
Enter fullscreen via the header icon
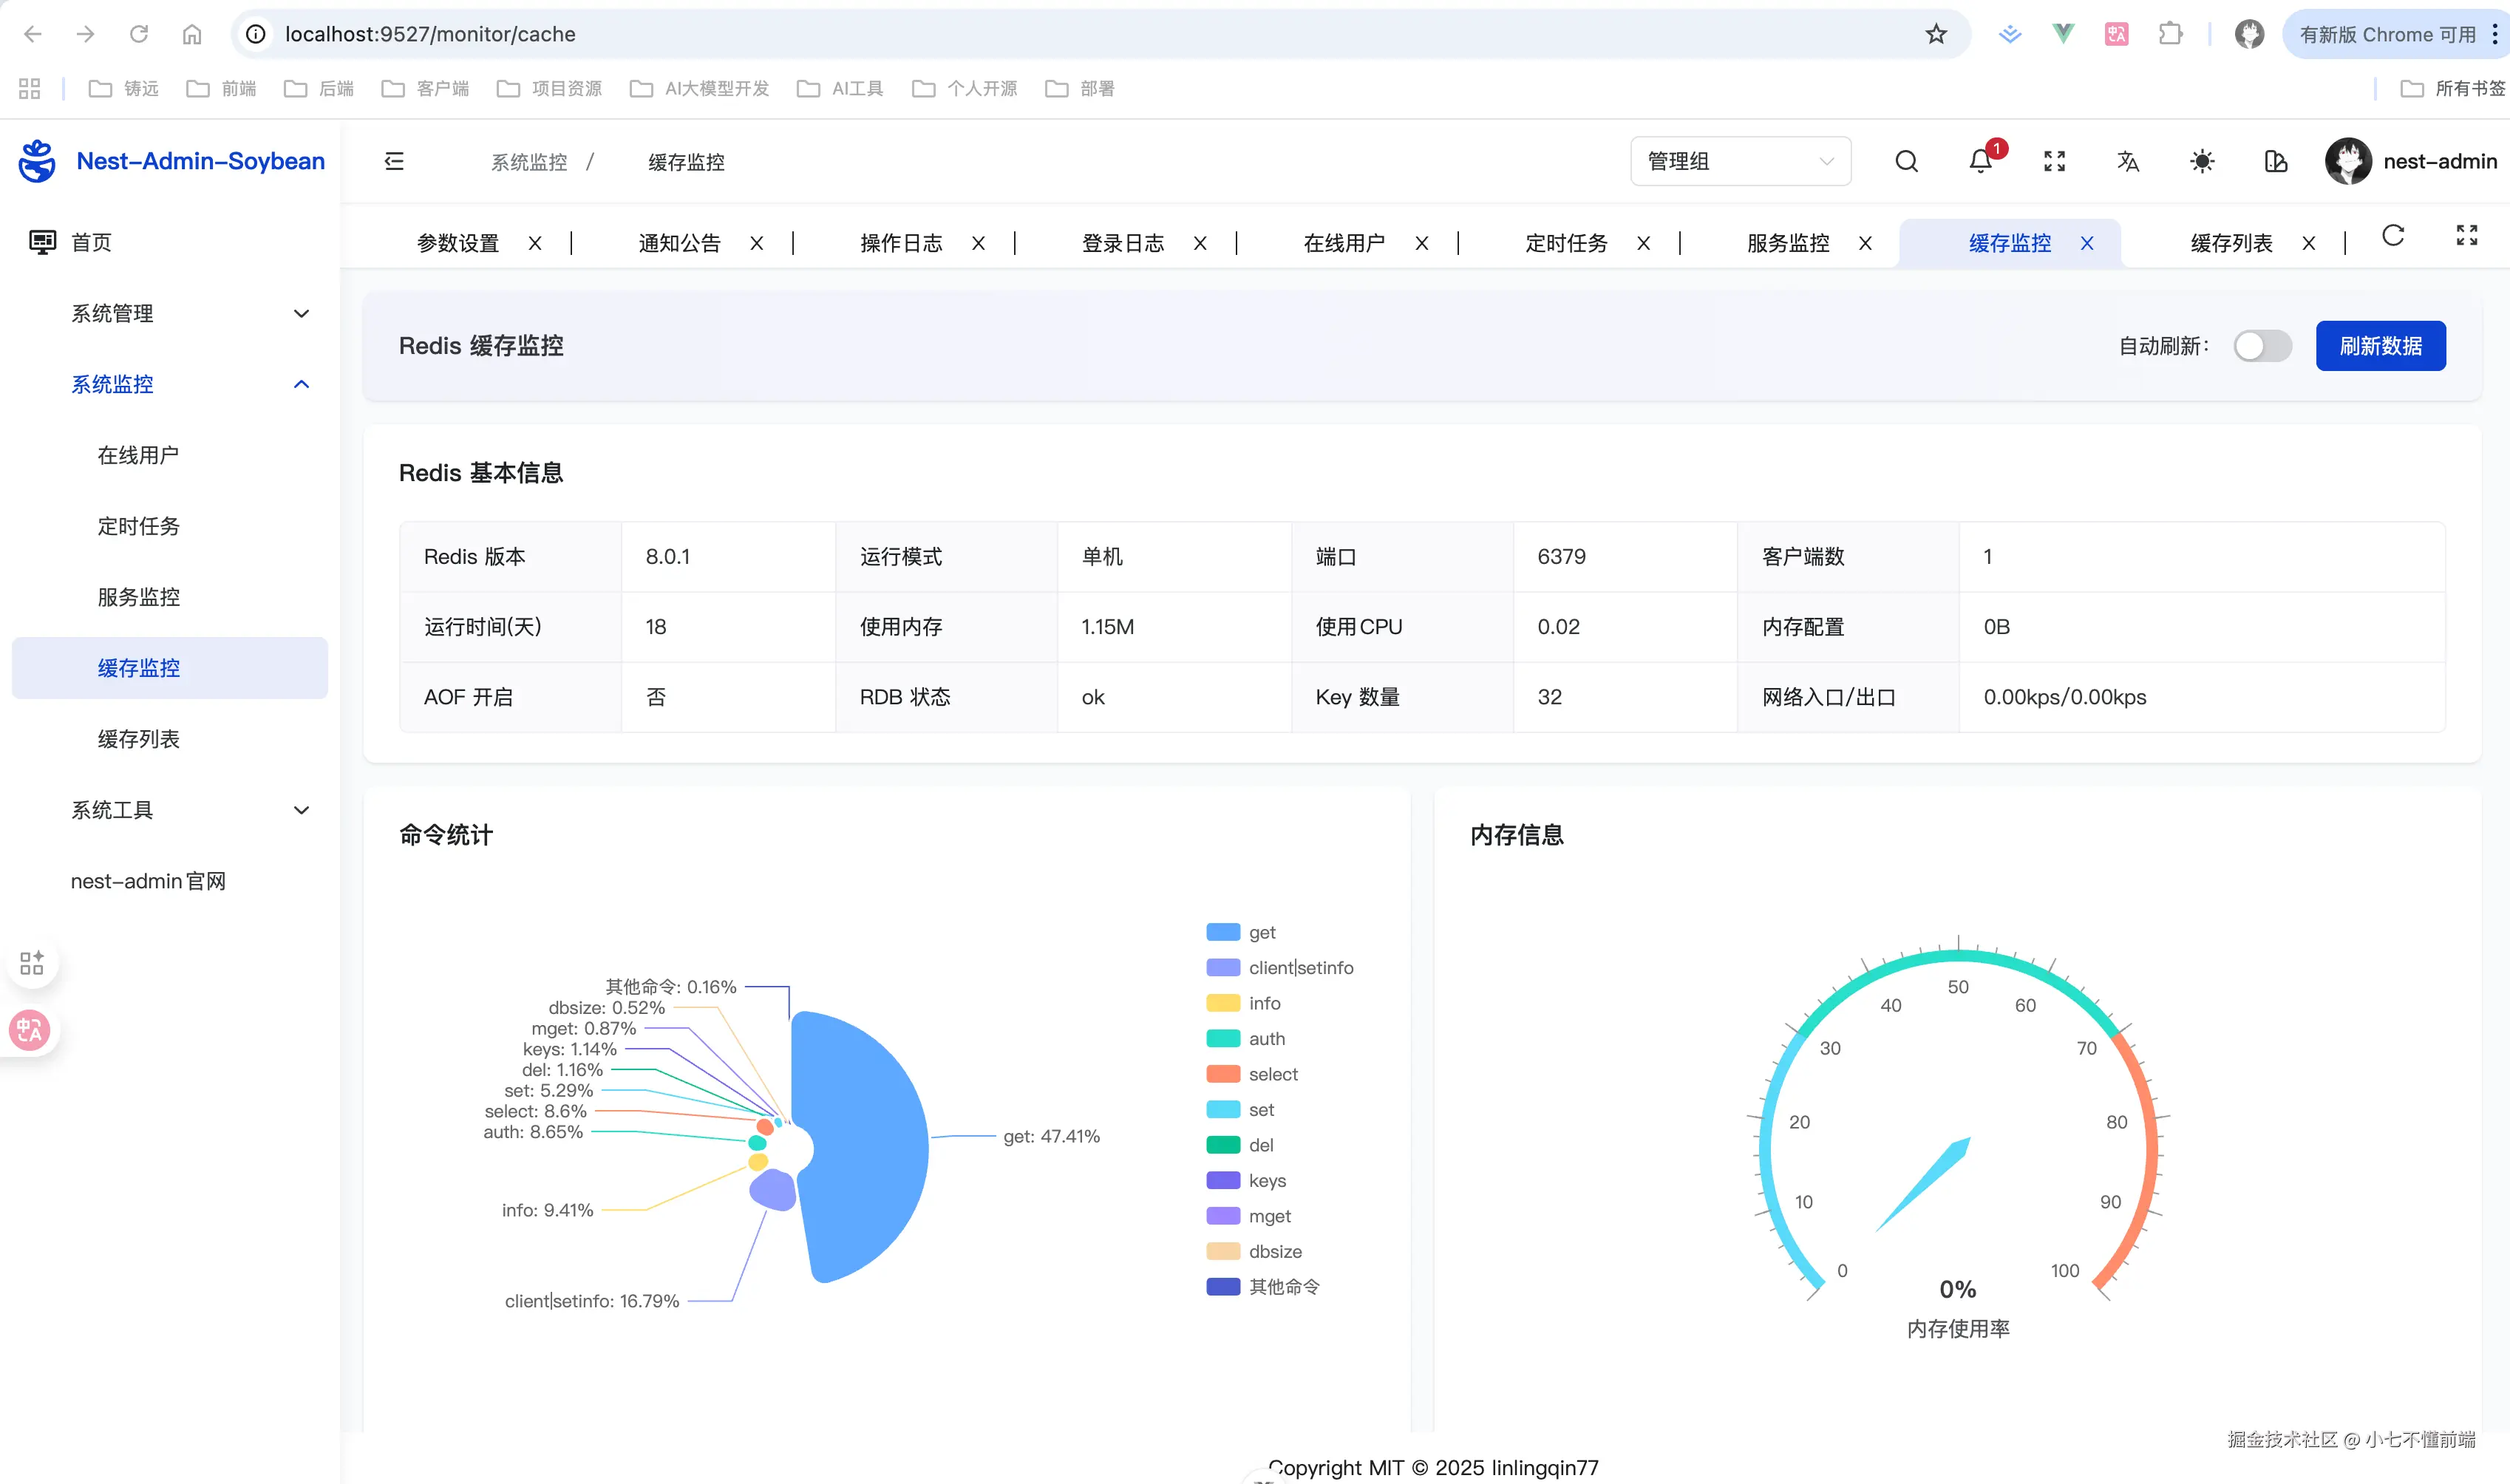2054,161
